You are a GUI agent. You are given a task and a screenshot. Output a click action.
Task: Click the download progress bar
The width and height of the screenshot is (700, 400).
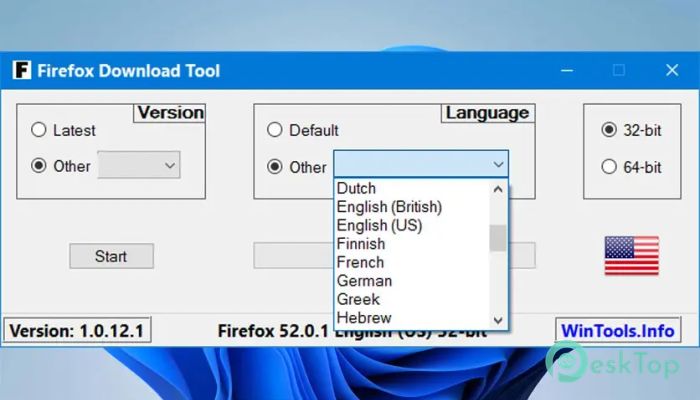395,255
